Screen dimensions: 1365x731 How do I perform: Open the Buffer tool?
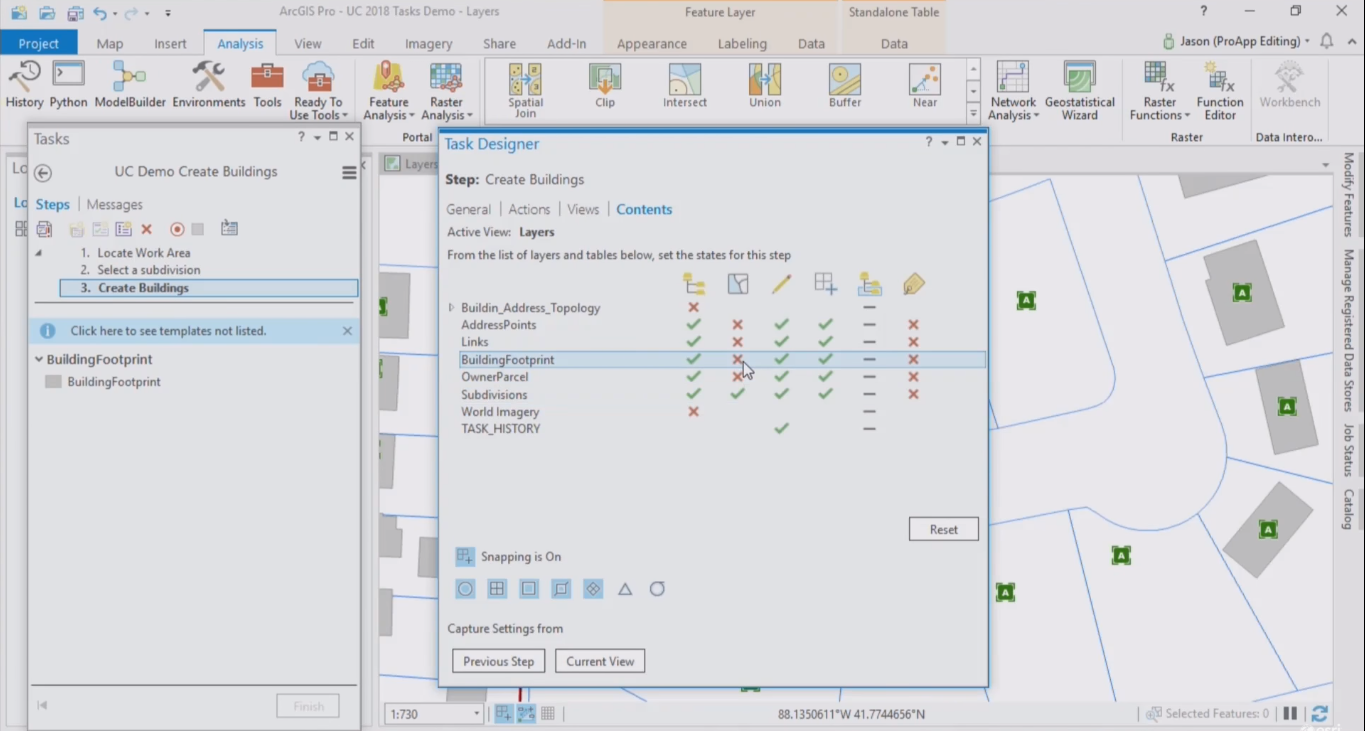click(x=845, y=86)
